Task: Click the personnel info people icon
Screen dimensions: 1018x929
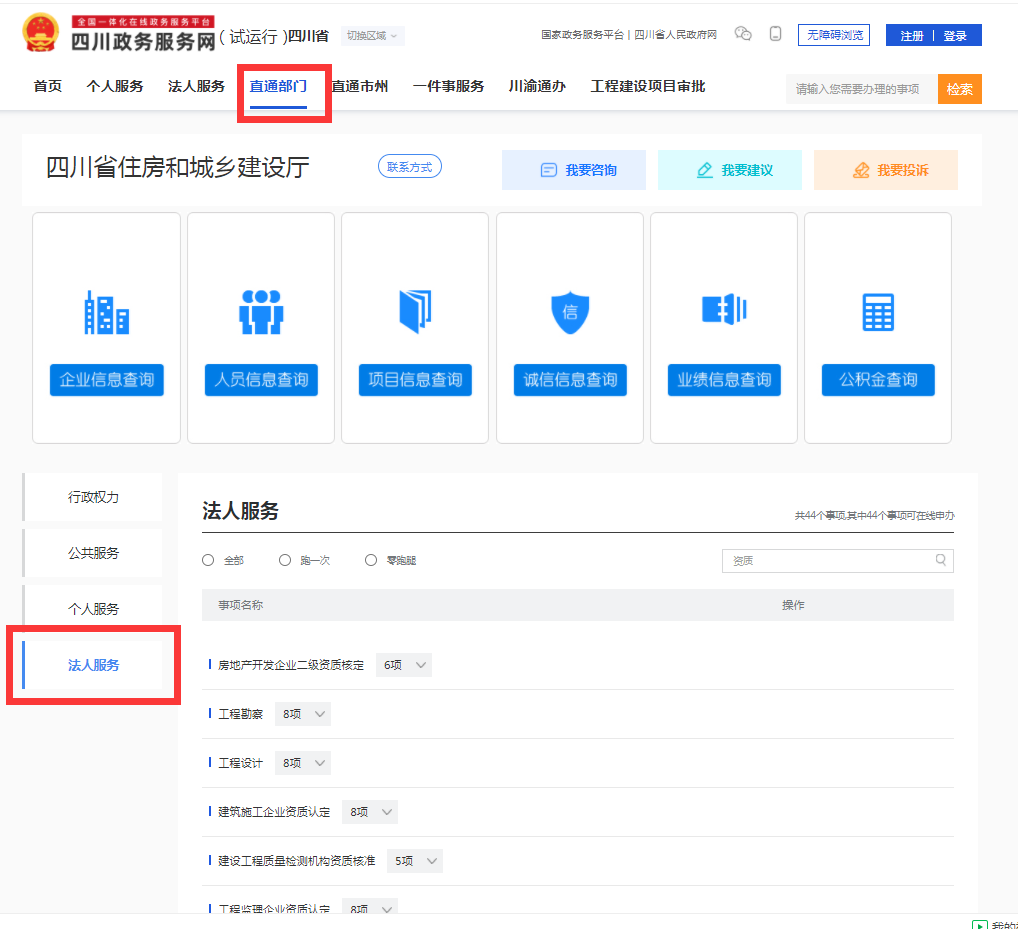Action: 261,312
